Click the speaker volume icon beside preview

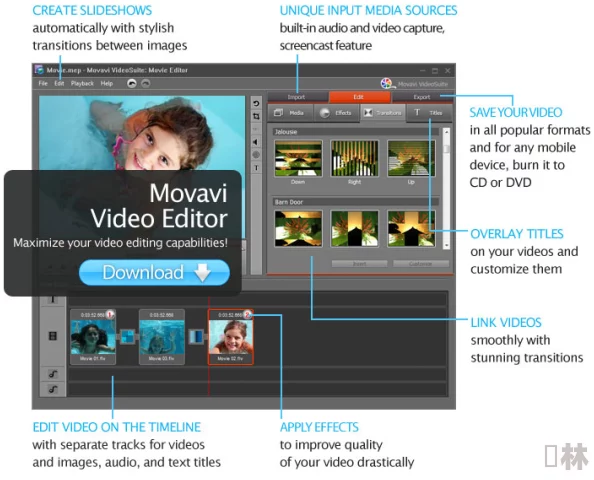pos(256,142)
